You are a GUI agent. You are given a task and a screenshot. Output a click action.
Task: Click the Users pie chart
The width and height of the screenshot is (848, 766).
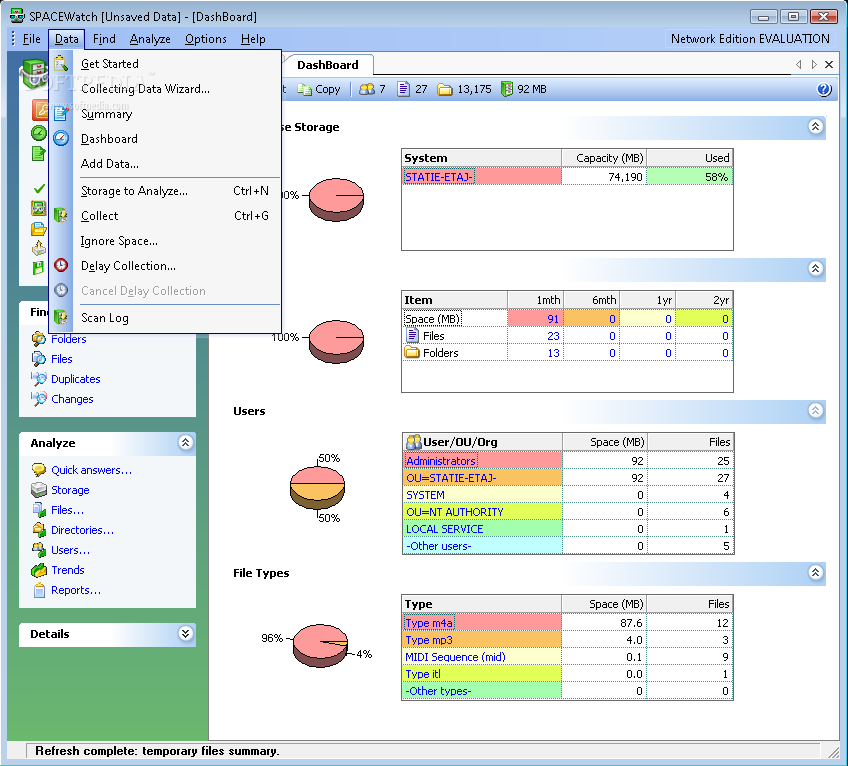click(x=317, y=487)
